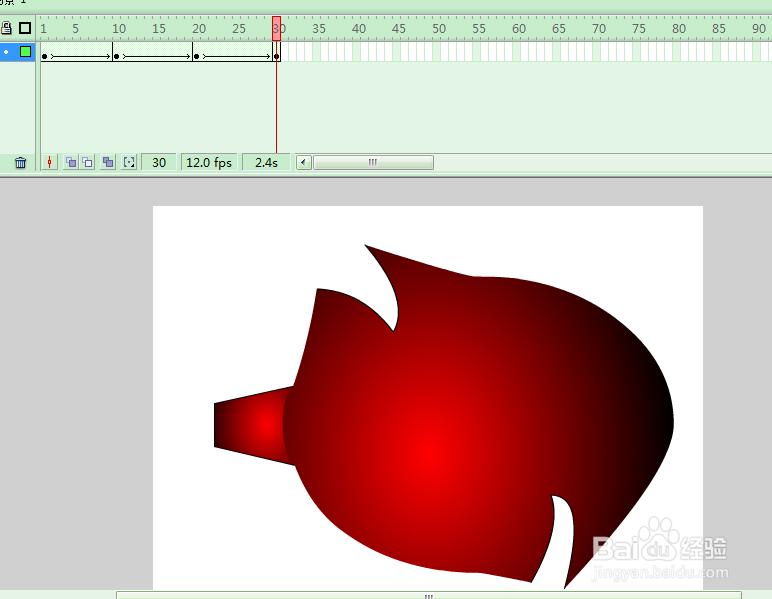Click the elapsed time 2.4s display
Viewport: 772px width, 599px height.
click(266, 162)
